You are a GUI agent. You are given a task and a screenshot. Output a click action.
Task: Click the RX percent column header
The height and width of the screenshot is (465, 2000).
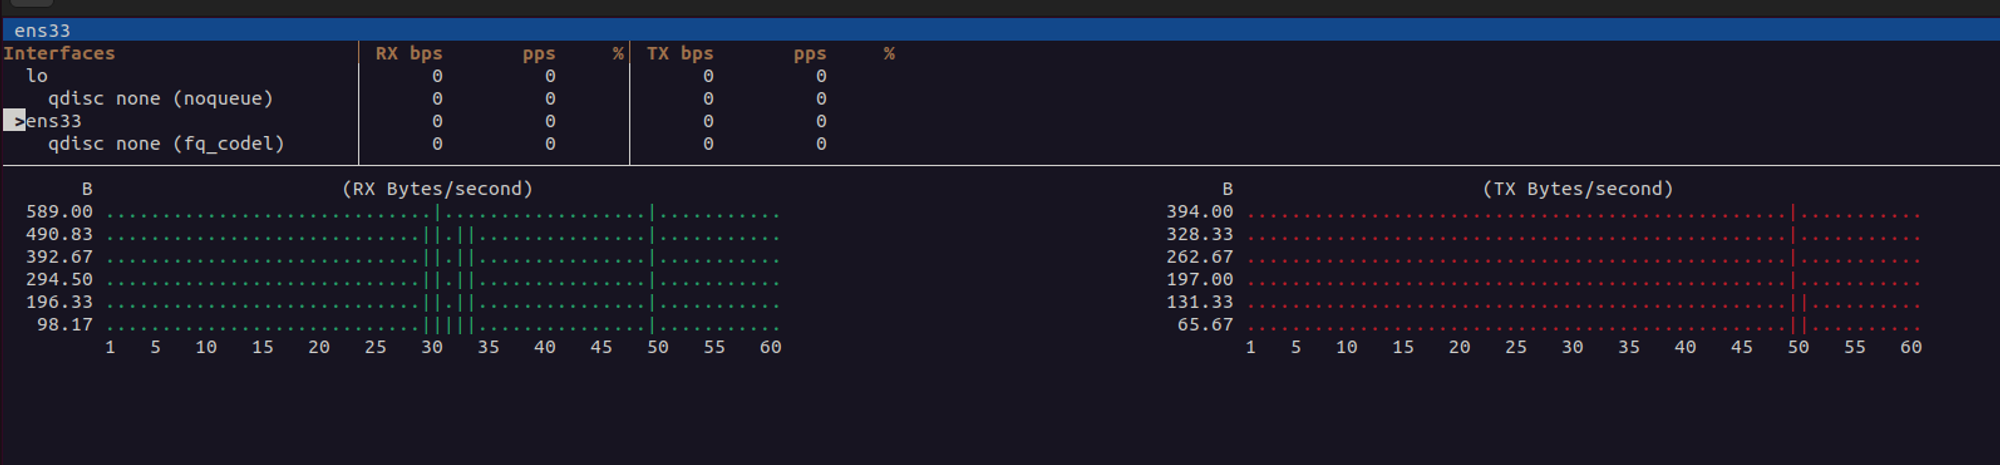point(618,53)
